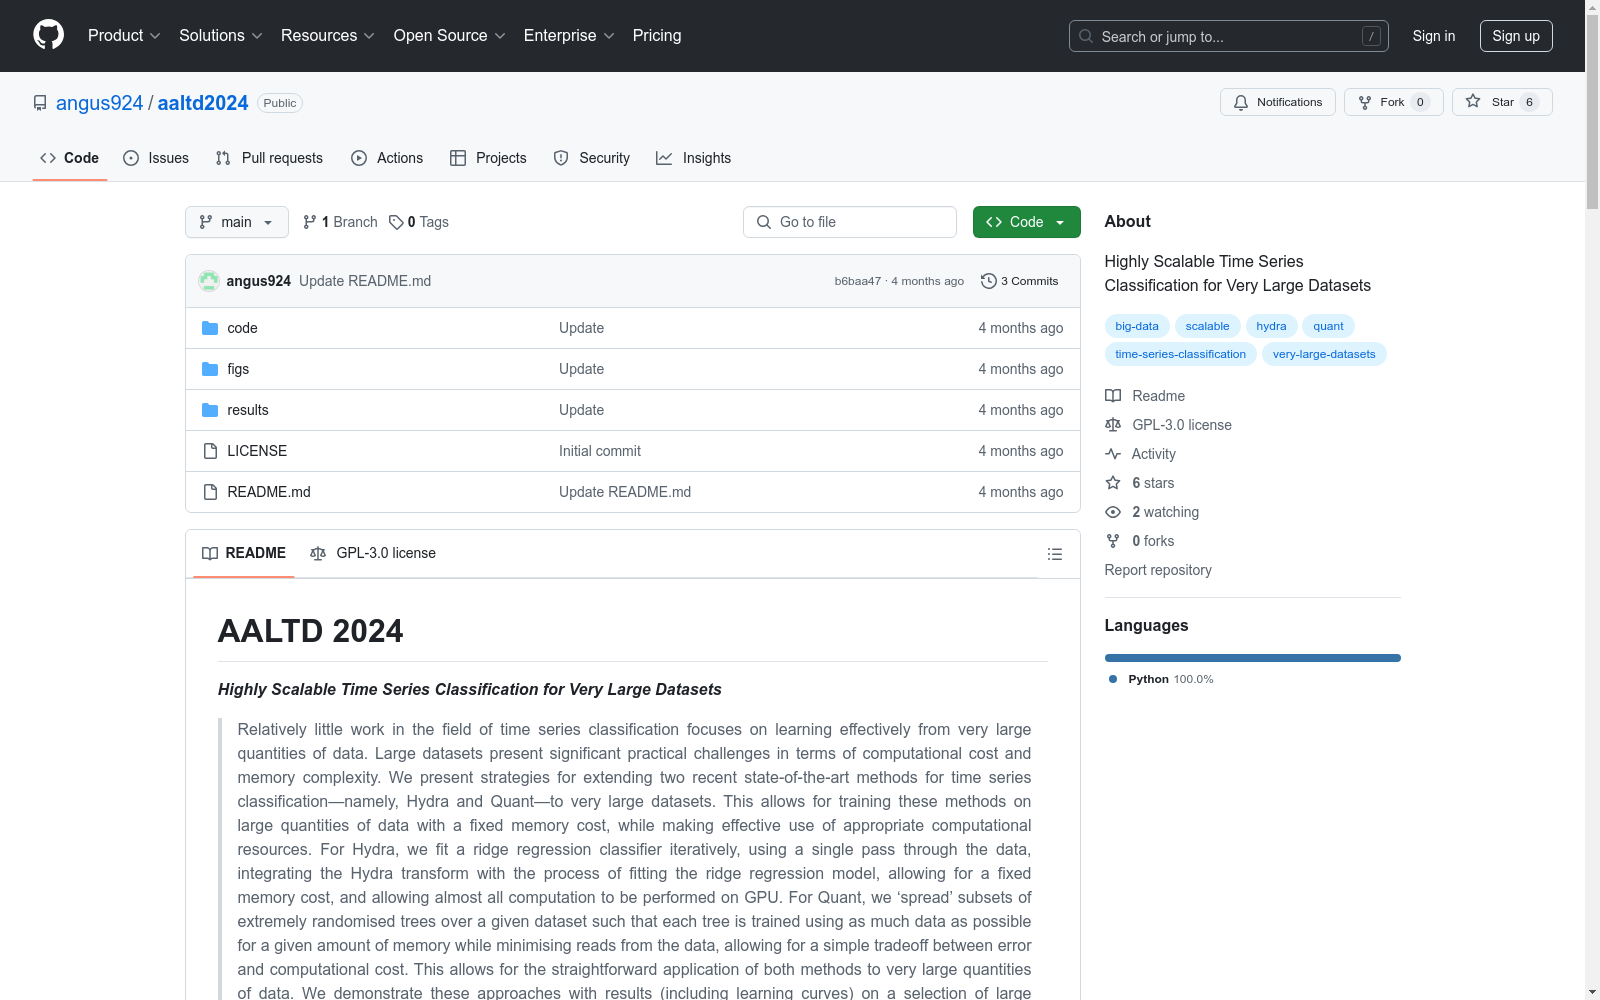Viewport: 1600px width, 1000px height.
Task: Click Report repository
Action: (x=1158, y=570)
